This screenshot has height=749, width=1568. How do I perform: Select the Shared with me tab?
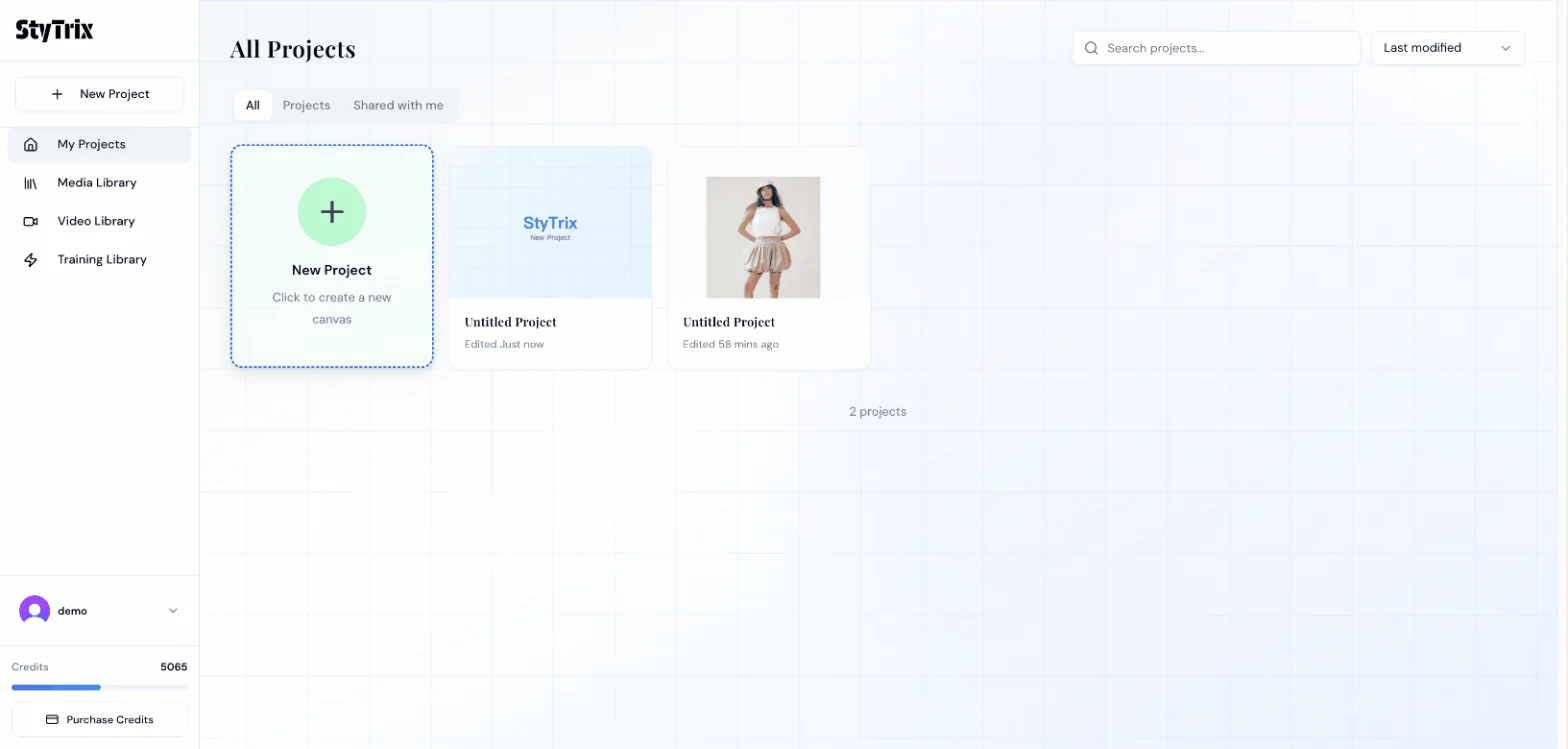[x=398, y=105]
